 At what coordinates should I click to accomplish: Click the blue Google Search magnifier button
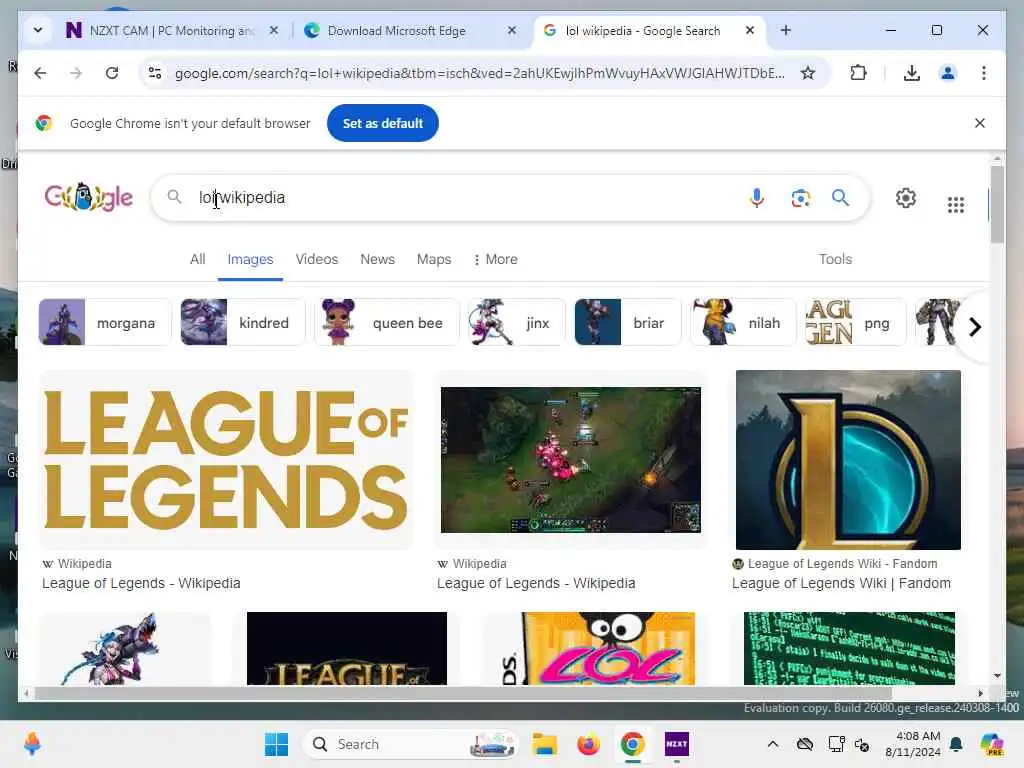[x=840, y=197]
